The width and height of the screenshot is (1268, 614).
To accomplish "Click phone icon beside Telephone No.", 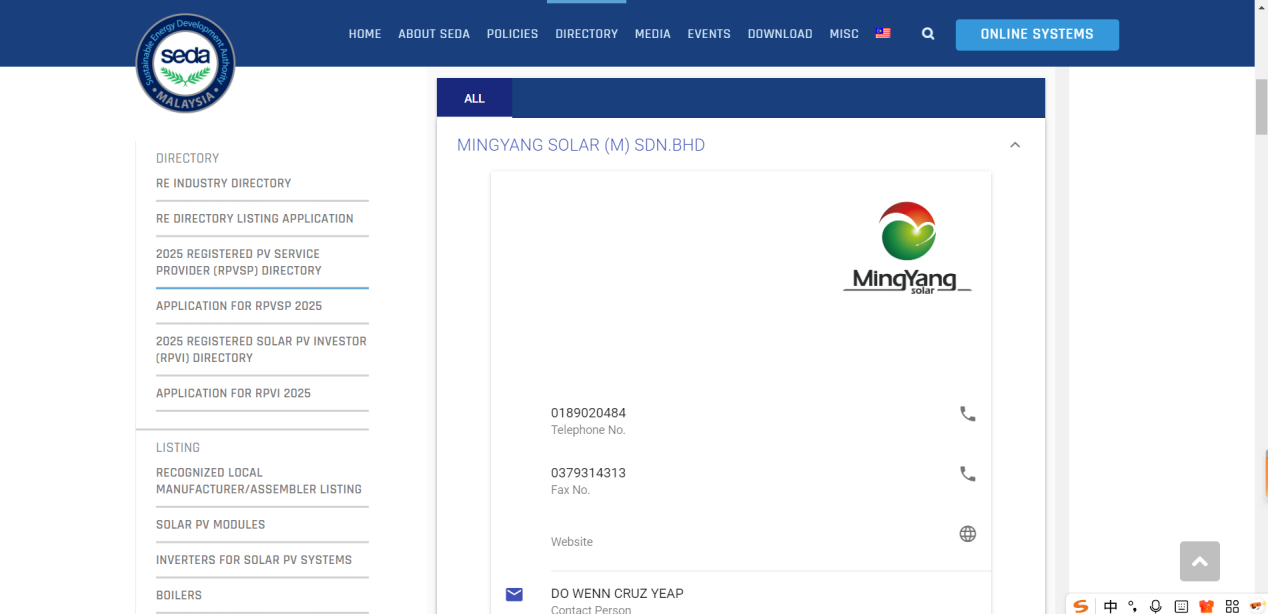I will tap(967, 414).
